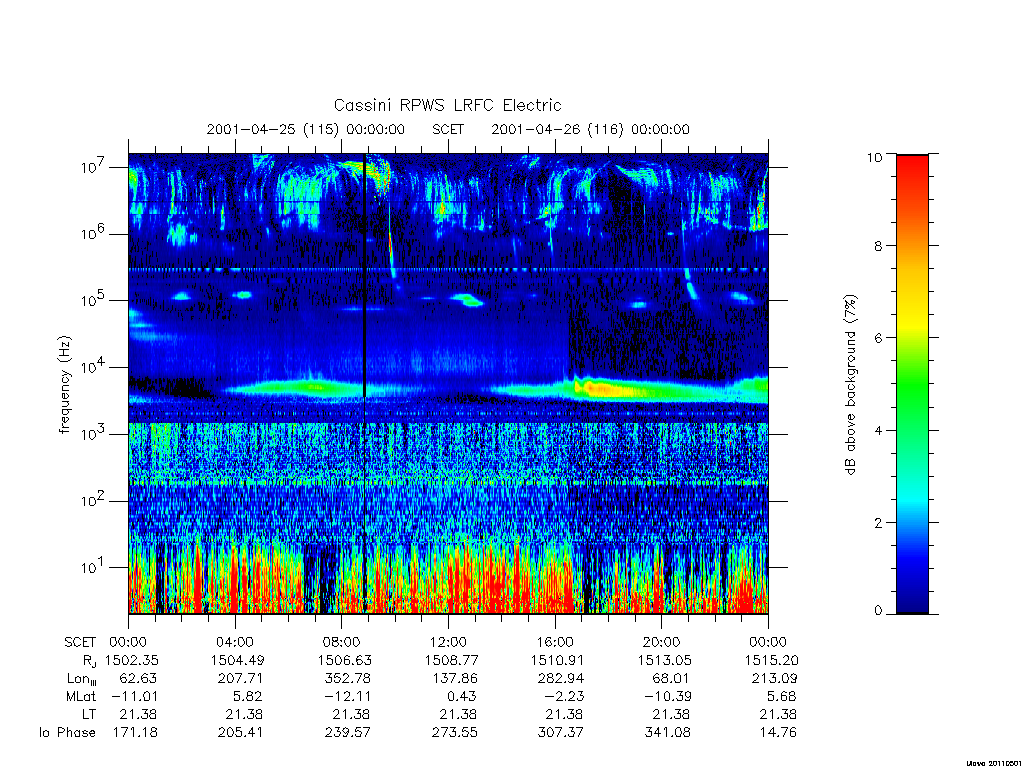The image size is (1024, 768).
Task: Click the colorbar tick value 8
Action: point(878,246)
